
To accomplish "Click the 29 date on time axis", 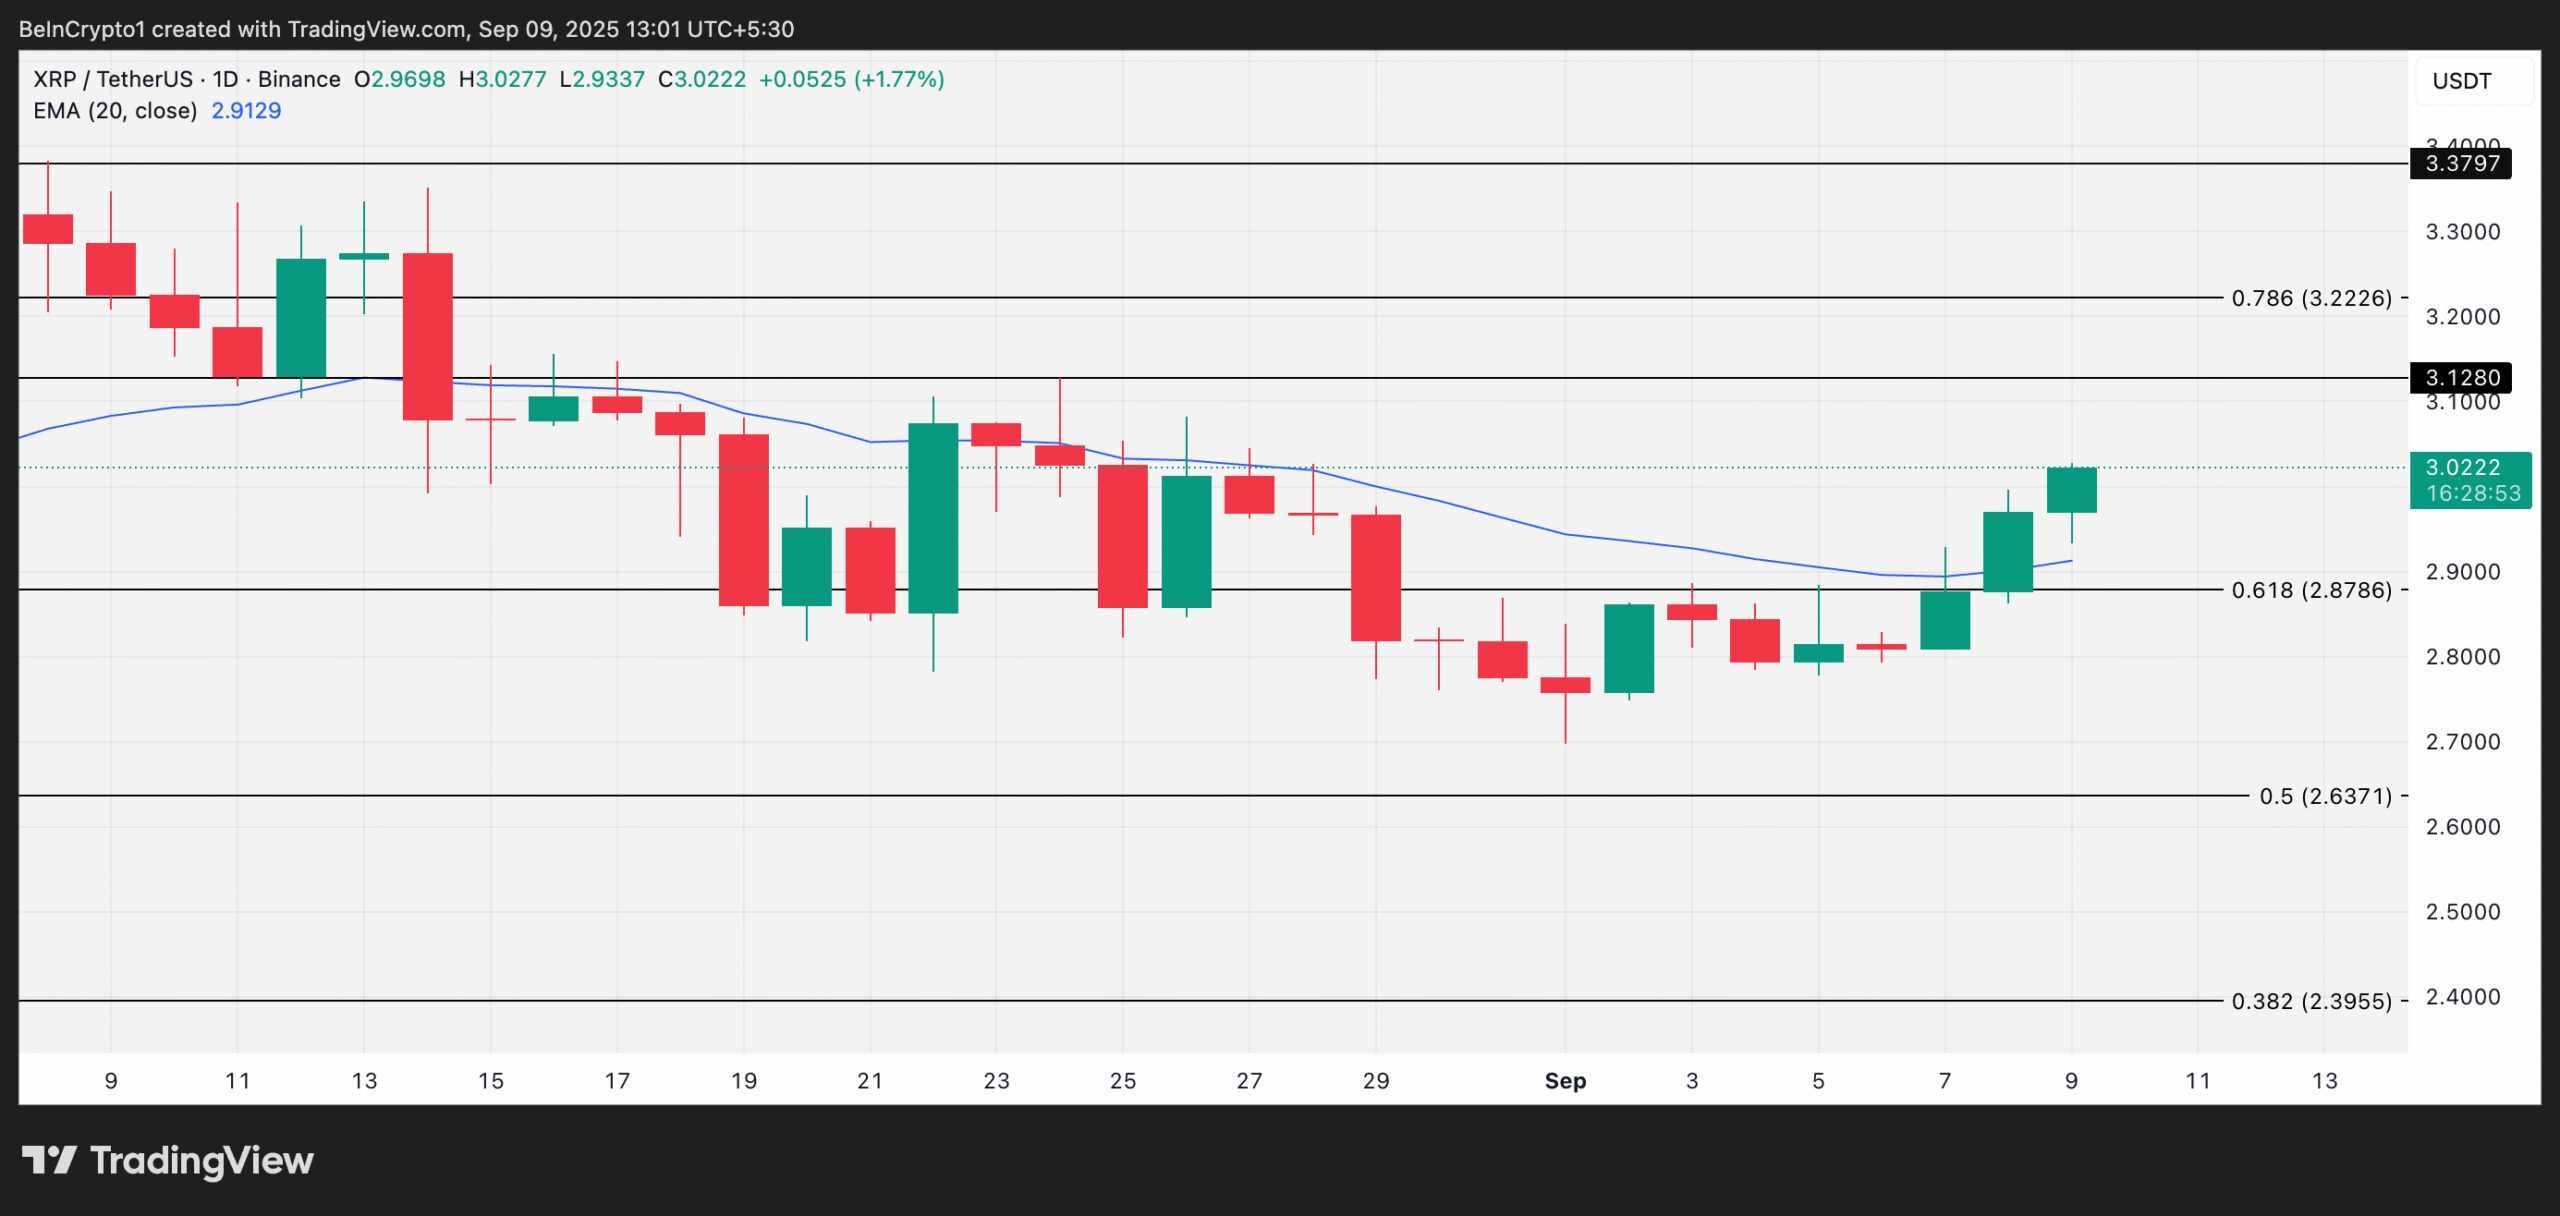I will click(x=1376, y=1081).
